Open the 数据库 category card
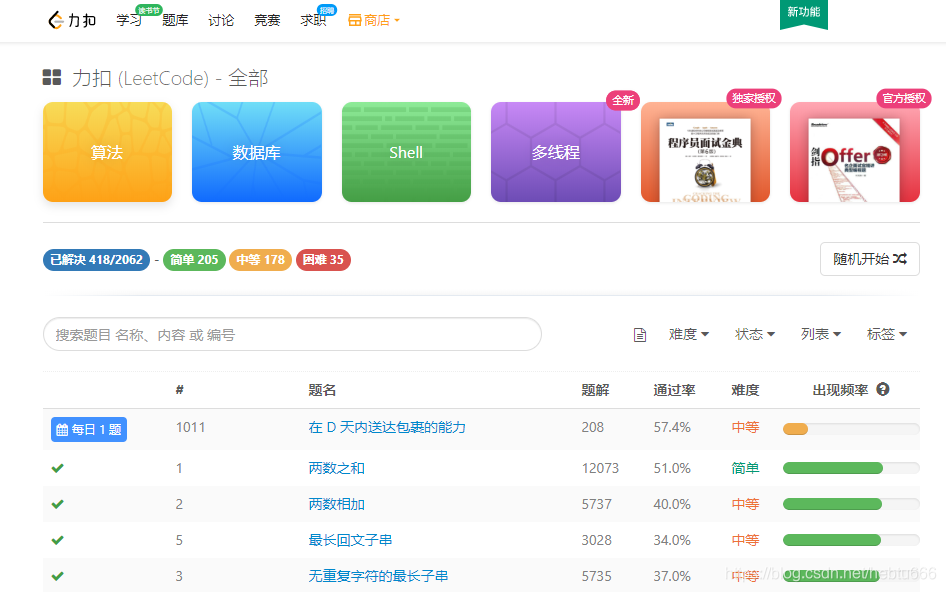946x592 pixels. coord(256,152)
